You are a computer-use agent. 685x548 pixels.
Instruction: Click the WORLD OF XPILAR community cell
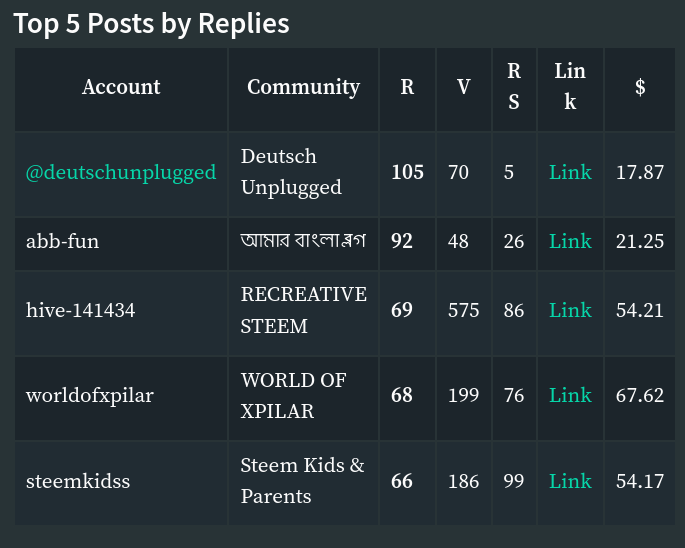[294, 395]
